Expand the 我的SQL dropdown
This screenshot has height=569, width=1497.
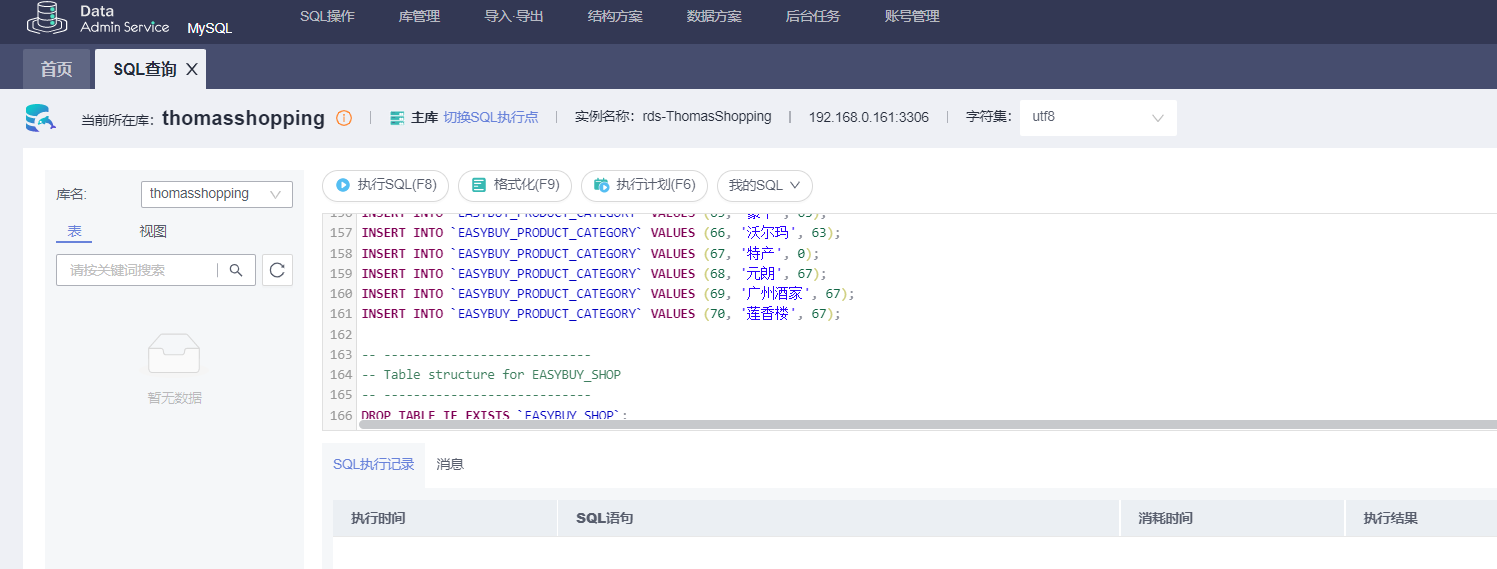[x=764, y=185]
